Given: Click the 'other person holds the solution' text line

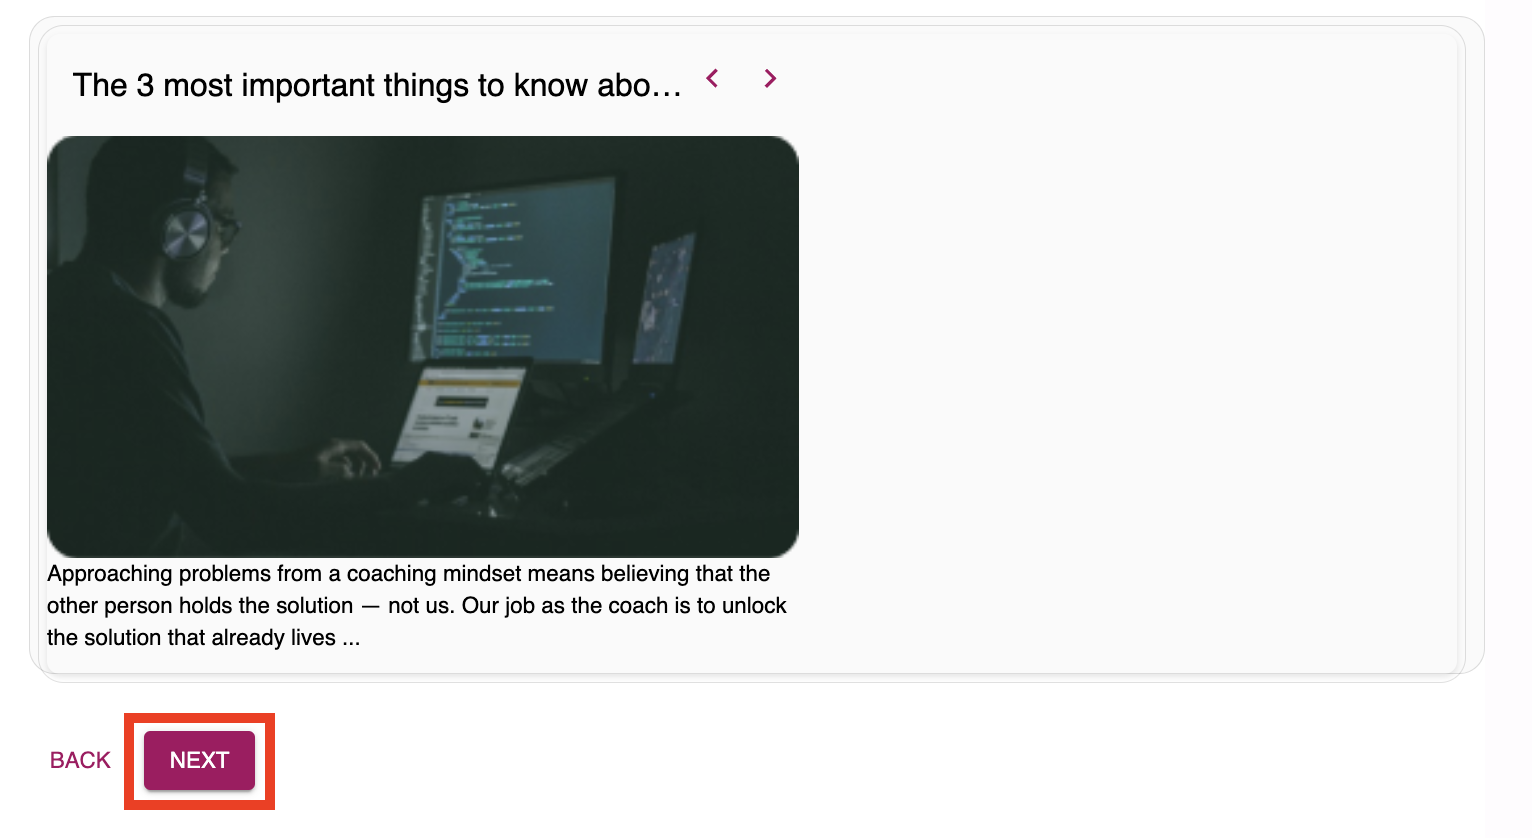Looking at the screenshot, I should (x=200, y=606).
